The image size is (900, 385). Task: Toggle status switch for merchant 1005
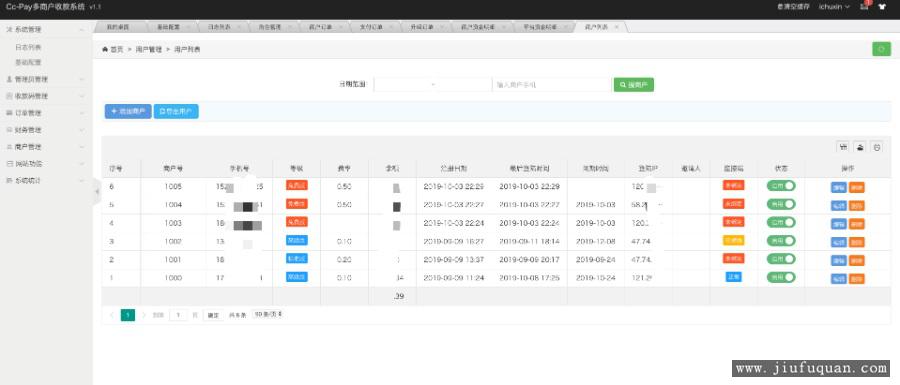[781, 185]
